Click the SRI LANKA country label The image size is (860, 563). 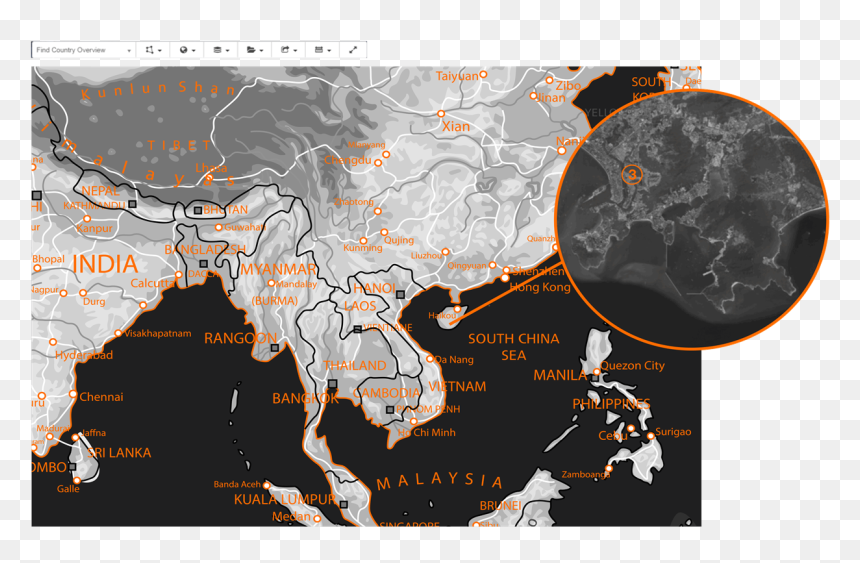(120, 453)
